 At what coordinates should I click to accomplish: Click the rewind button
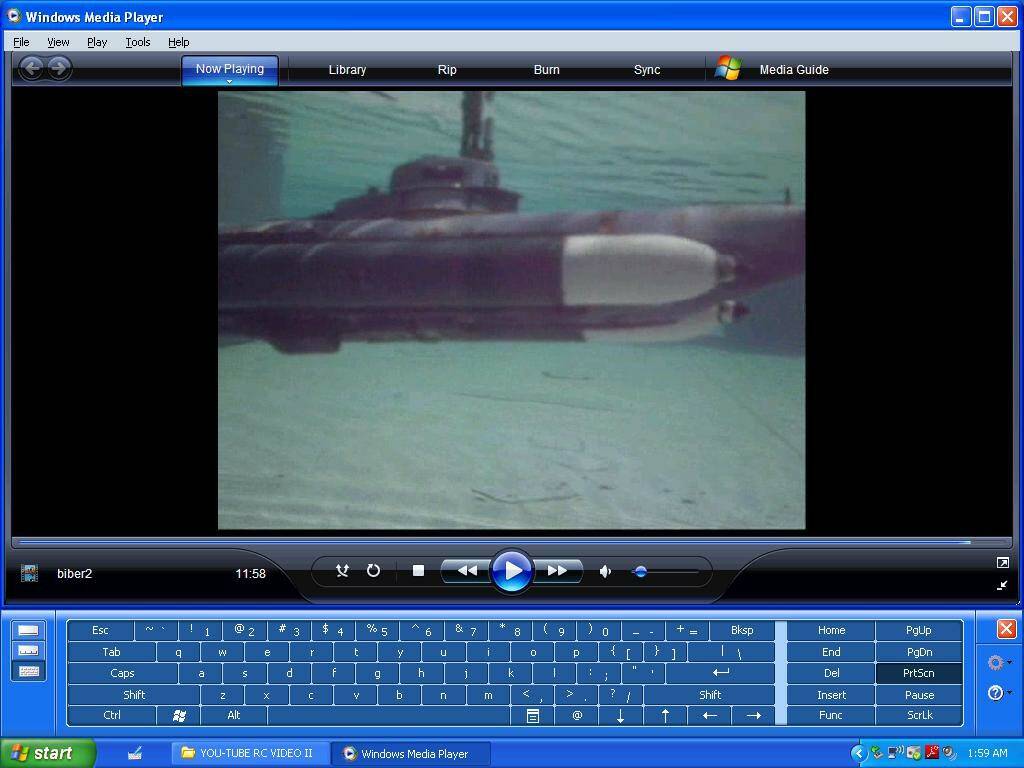tap(465, 571)
